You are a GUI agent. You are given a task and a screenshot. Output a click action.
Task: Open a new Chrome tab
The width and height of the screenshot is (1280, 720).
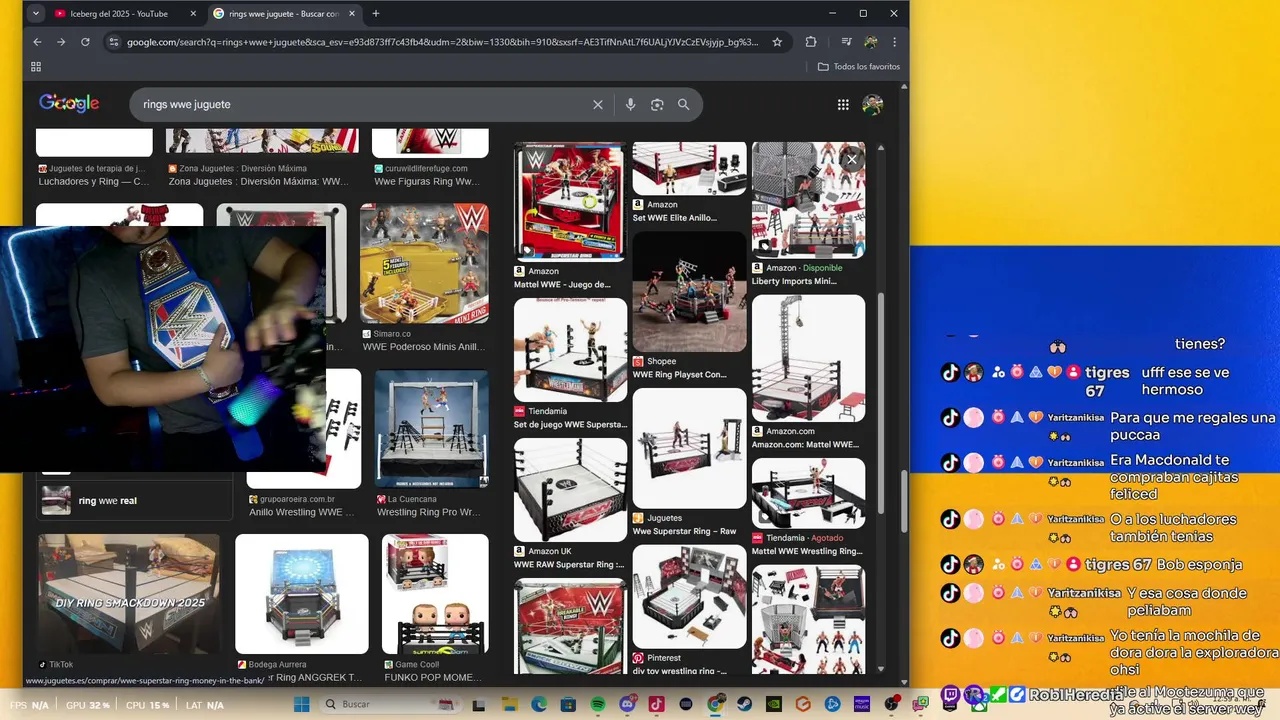[x=376, y=14]
